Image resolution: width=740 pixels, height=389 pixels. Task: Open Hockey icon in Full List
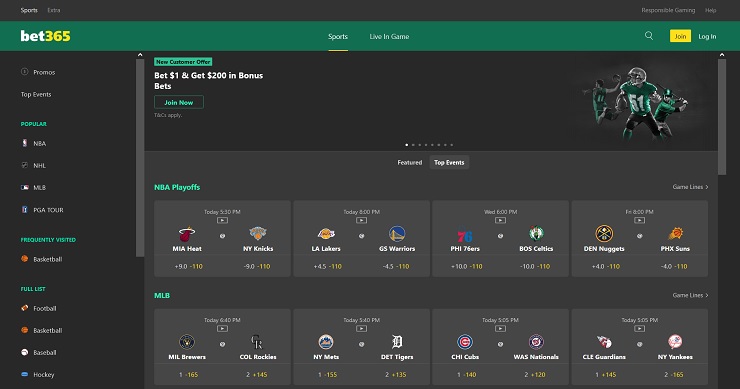(x=25, y=374)
